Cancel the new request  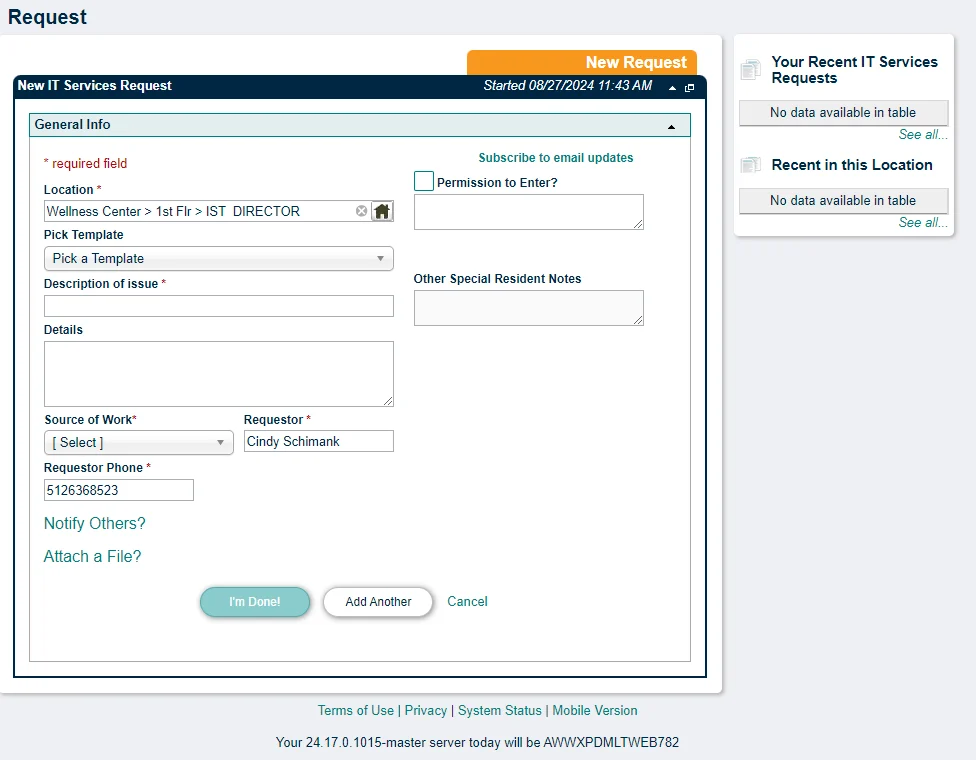pyautogui.click(x=467, y=601)
